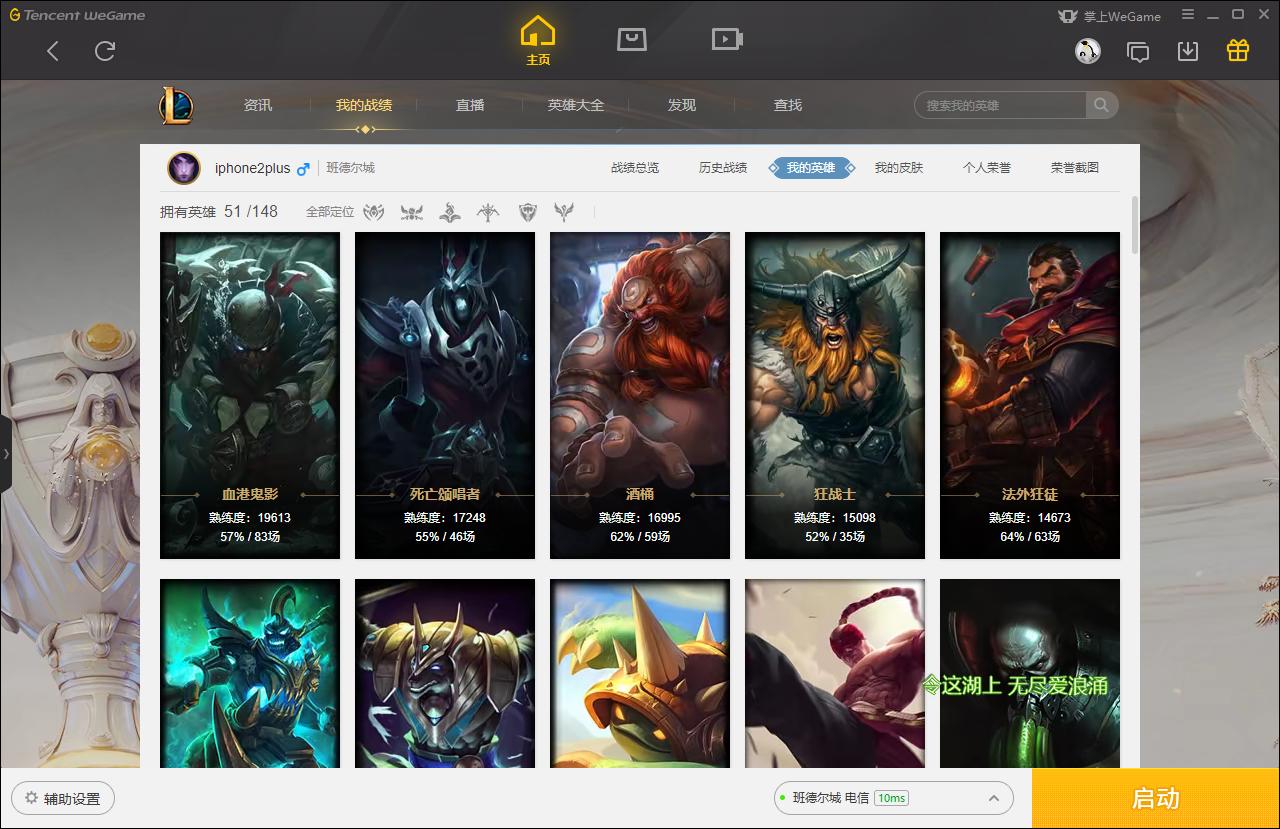The width and height of the screenshot is (1280, 829).
Task: Select the 我的英雄 sub-tab
Action: point(811,168)
